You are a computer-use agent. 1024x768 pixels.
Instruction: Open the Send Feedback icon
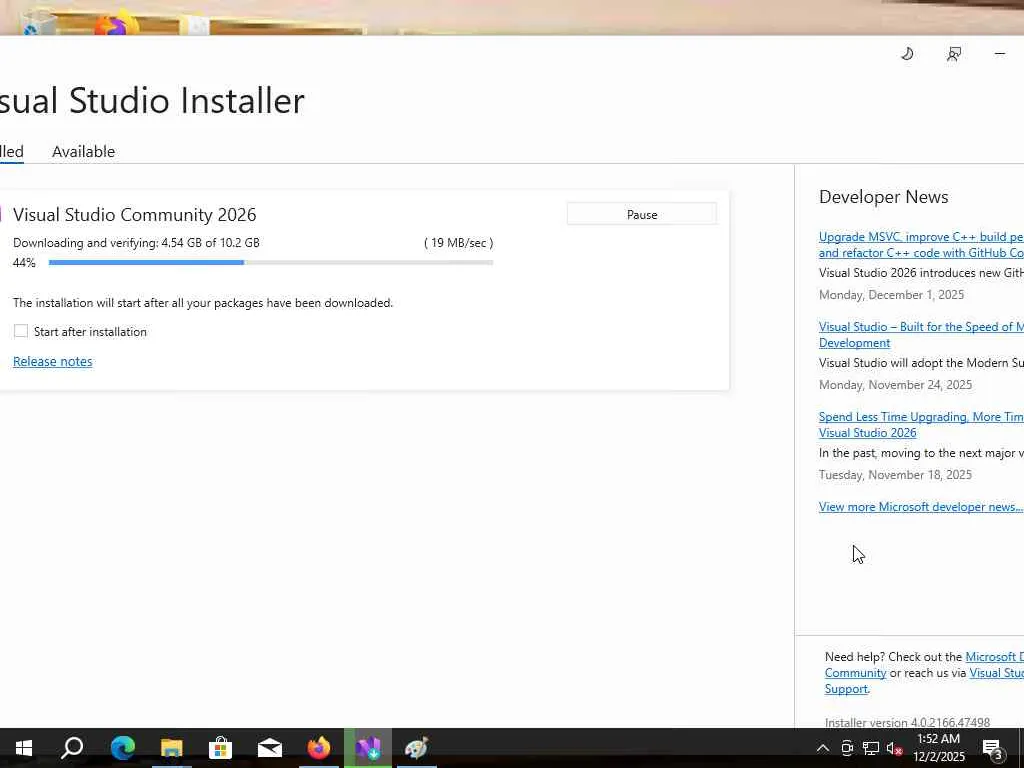point(953,54)
